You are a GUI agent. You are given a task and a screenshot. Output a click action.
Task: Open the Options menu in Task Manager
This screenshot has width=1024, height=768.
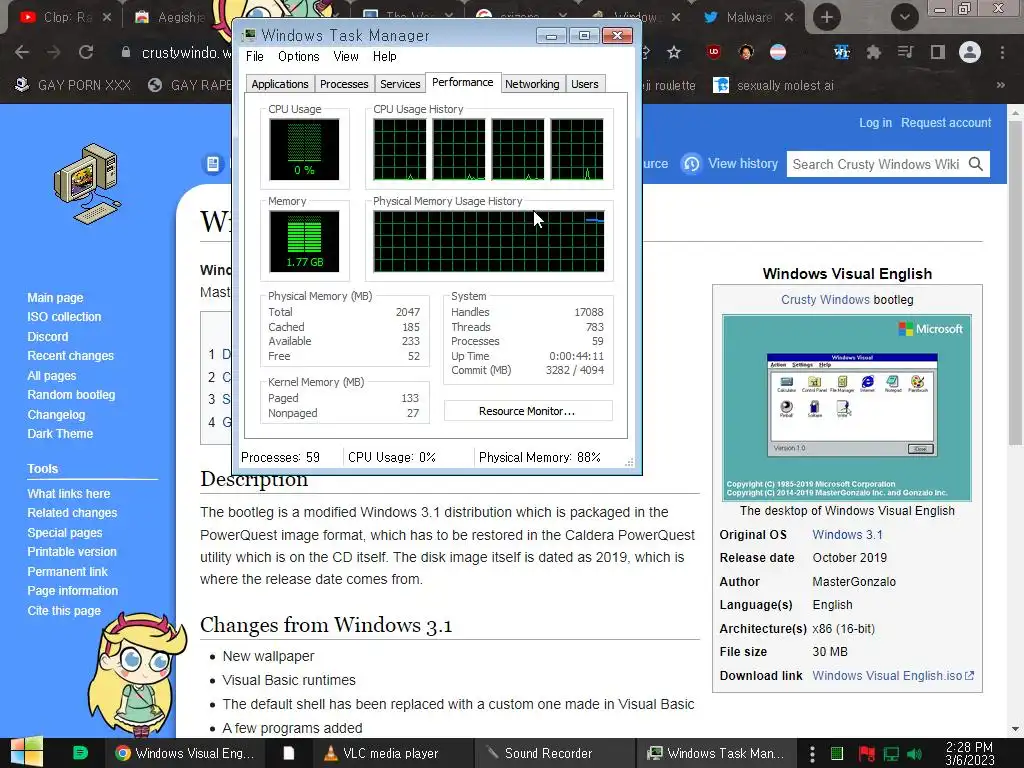click(x=298, y=57)
